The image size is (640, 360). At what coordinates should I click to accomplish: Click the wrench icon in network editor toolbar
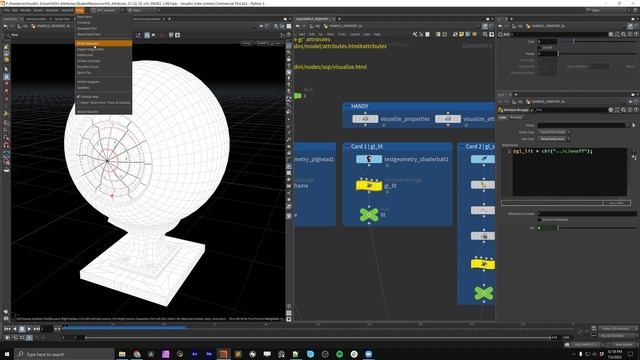tap(415, 35)
